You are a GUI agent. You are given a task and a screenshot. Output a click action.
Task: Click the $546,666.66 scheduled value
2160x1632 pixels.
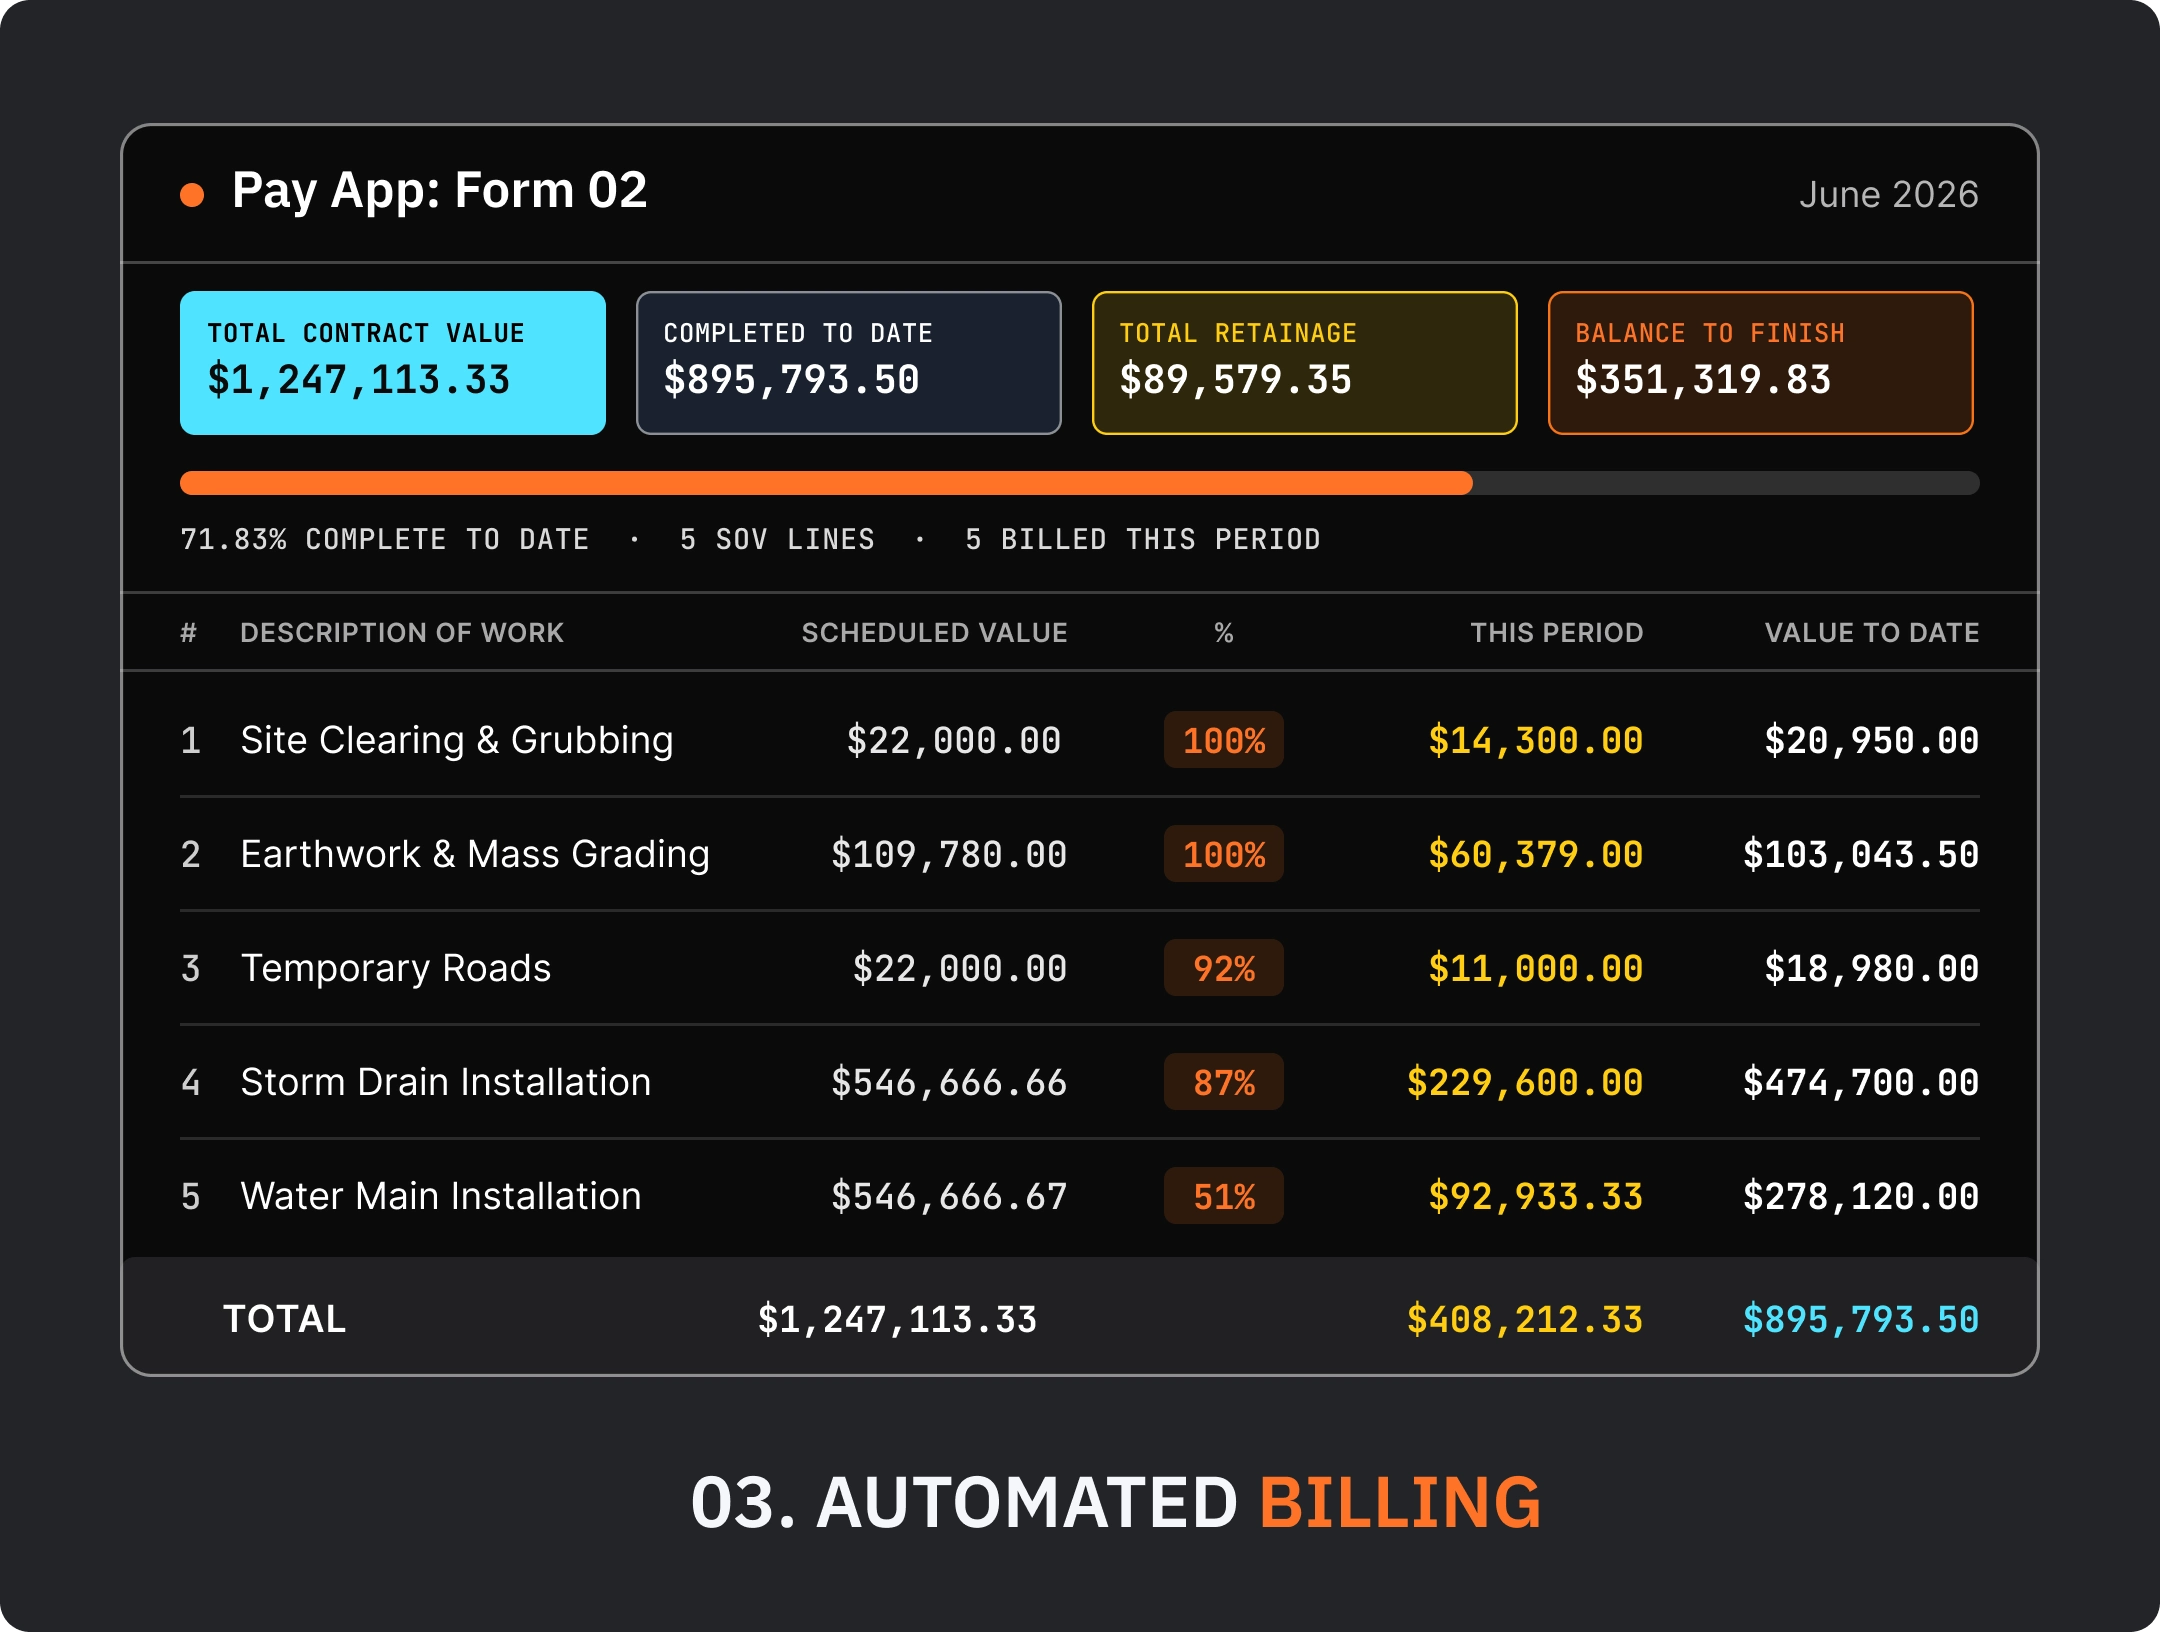pyautogui.click(x=949, y=1083)
